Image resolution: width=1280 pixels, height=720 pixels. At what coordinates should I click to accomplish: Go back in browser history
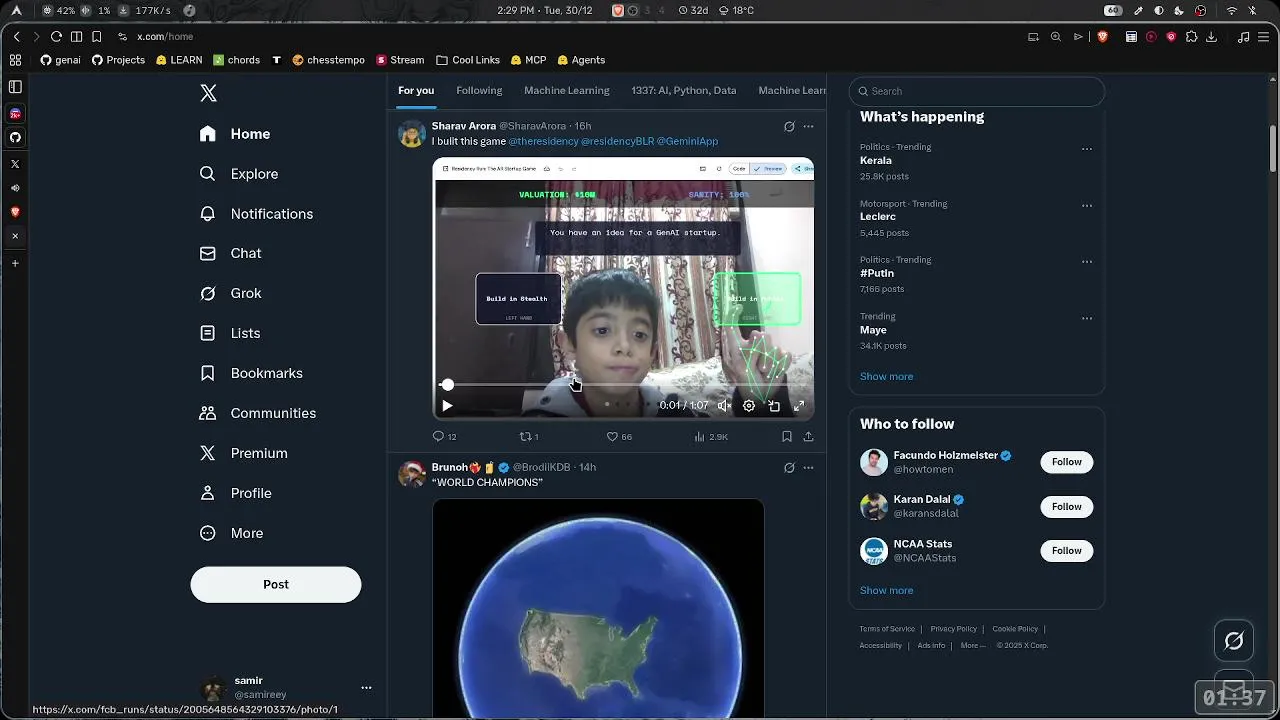point(17,37)
